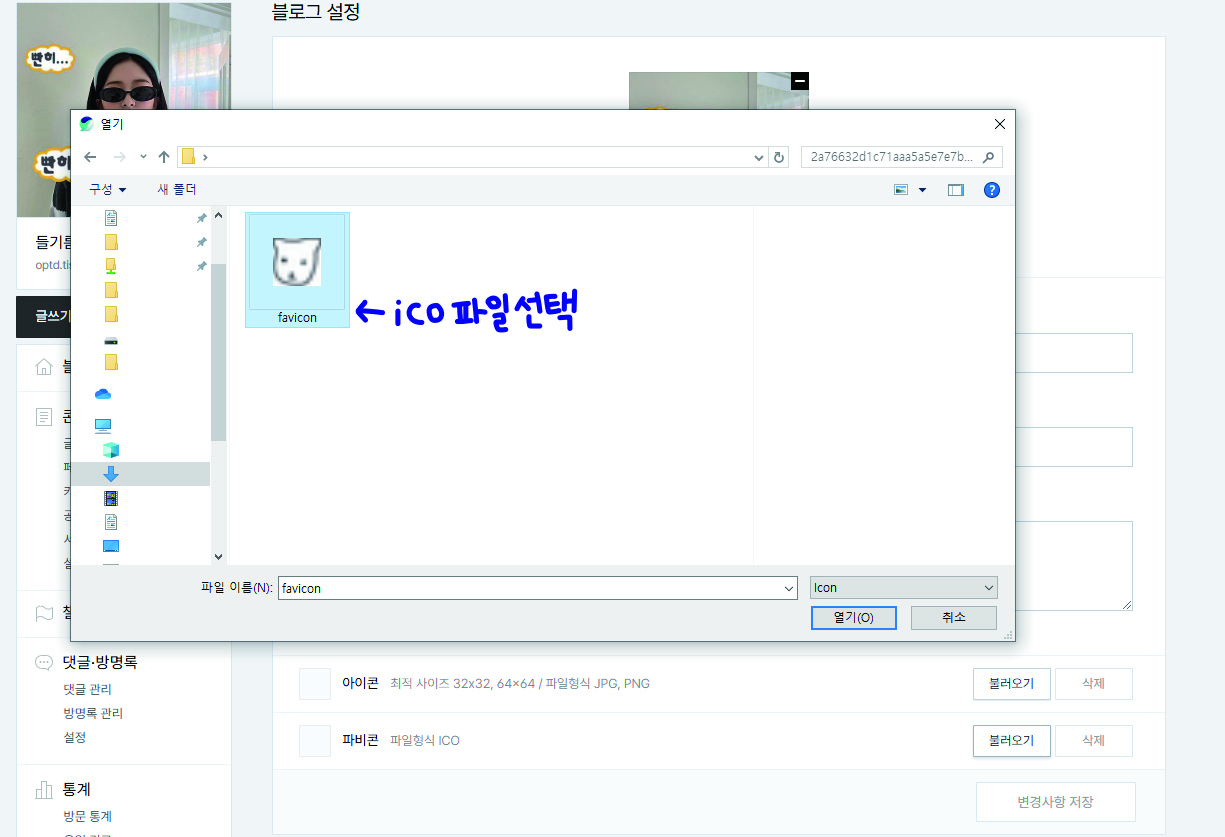This screenshot has width=1225, height=837.
Task: Click the flag icon in blog sidebar
Action: [x=43, y=613]
